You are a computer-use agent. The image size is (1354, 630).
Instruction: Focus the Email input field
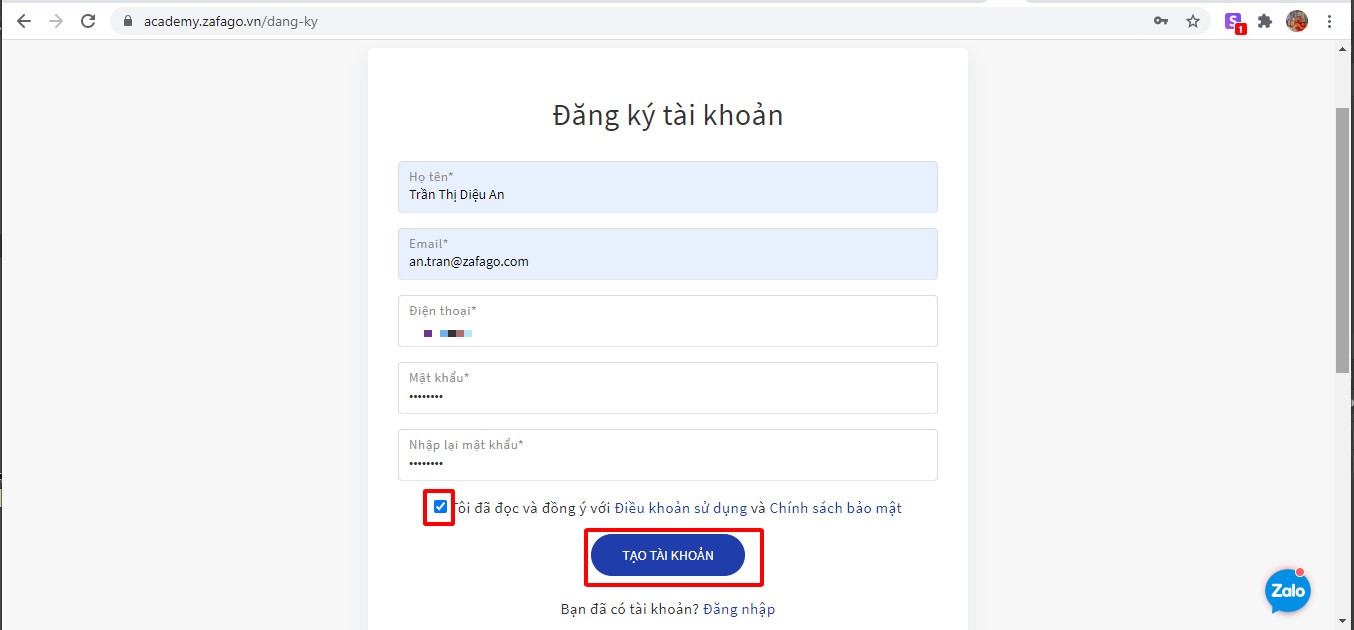[x=668, y=254]
